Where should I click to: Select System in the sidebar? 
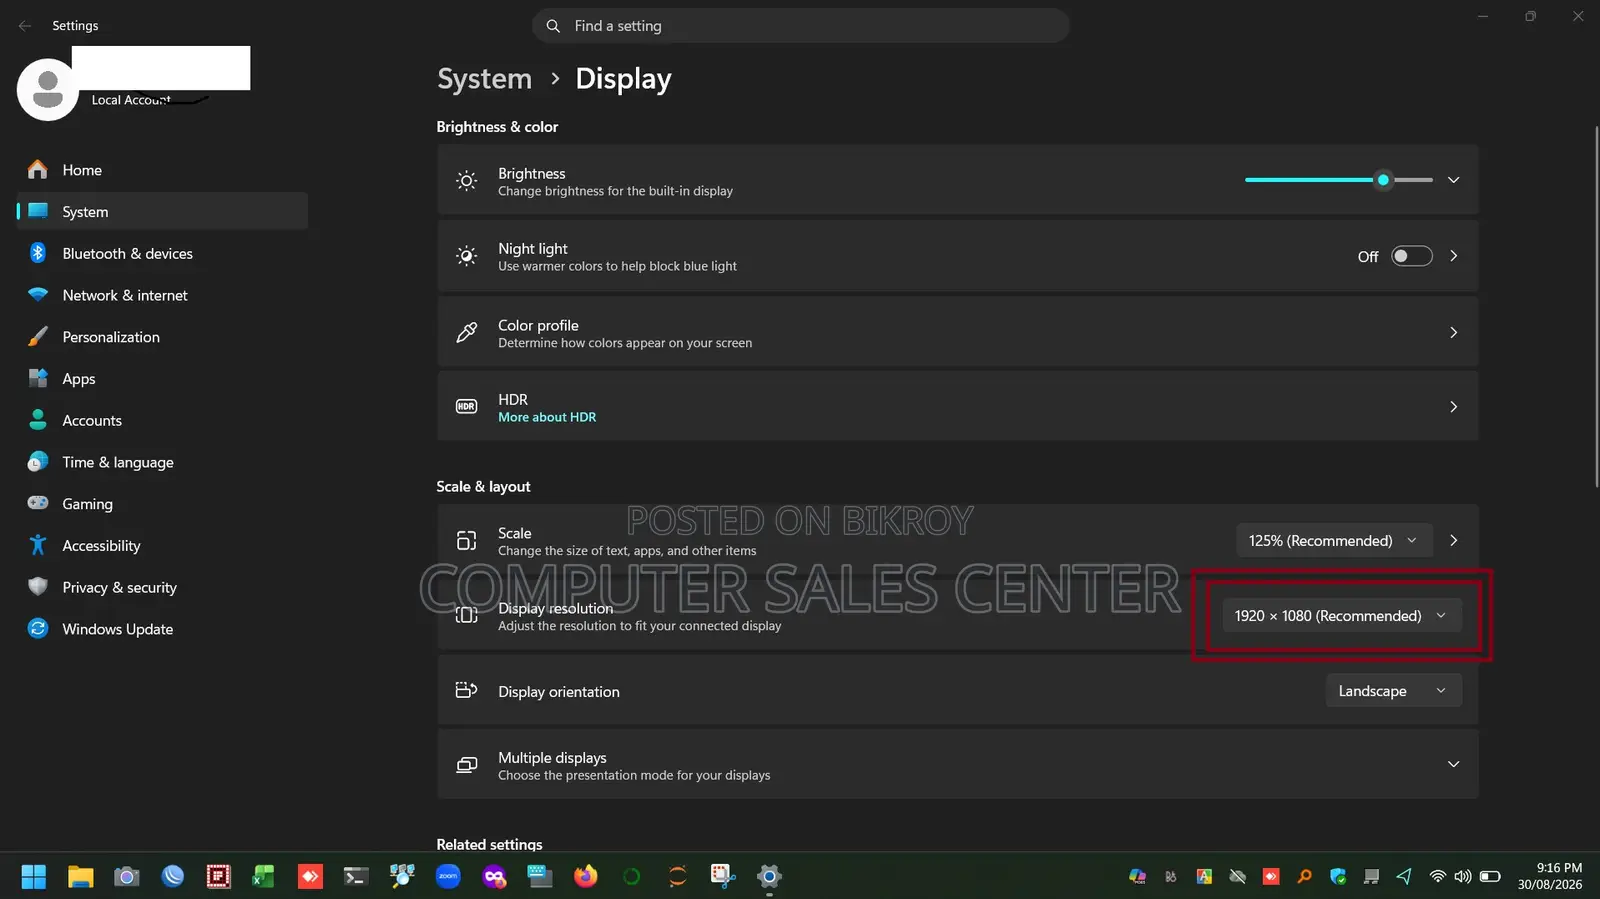coord(162,212)
